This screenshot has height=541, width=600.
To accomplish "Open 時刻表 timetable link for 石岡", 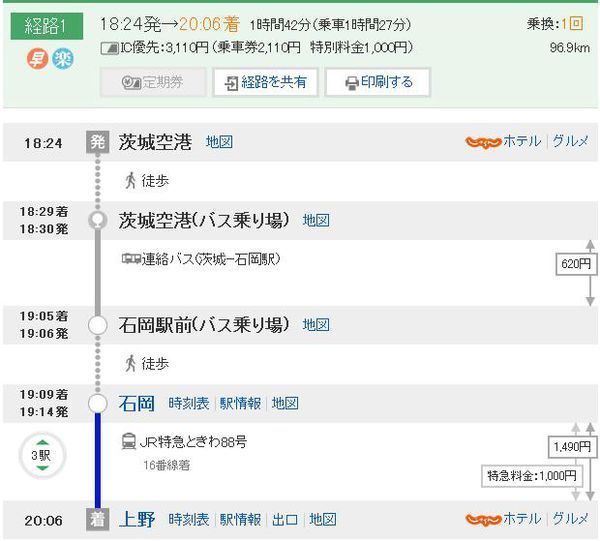I will tap(189, 403).
